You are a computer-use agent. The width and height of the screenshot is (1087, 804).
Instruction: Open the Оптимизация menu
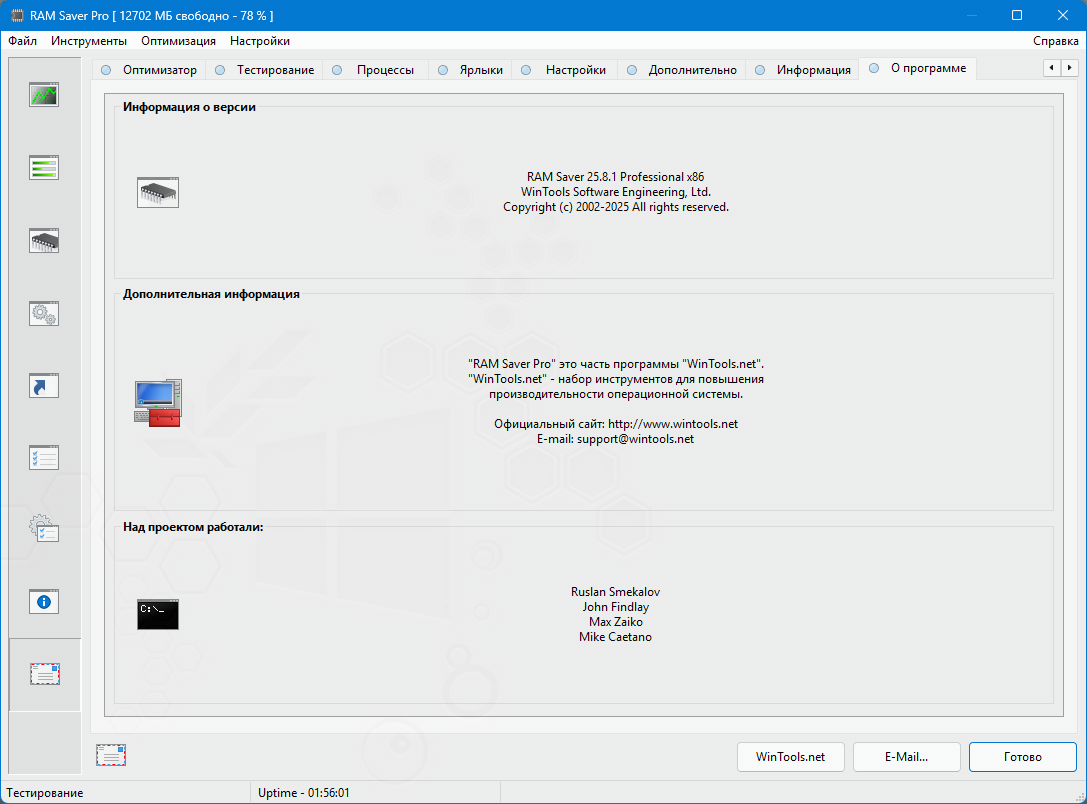coord(178,41)
